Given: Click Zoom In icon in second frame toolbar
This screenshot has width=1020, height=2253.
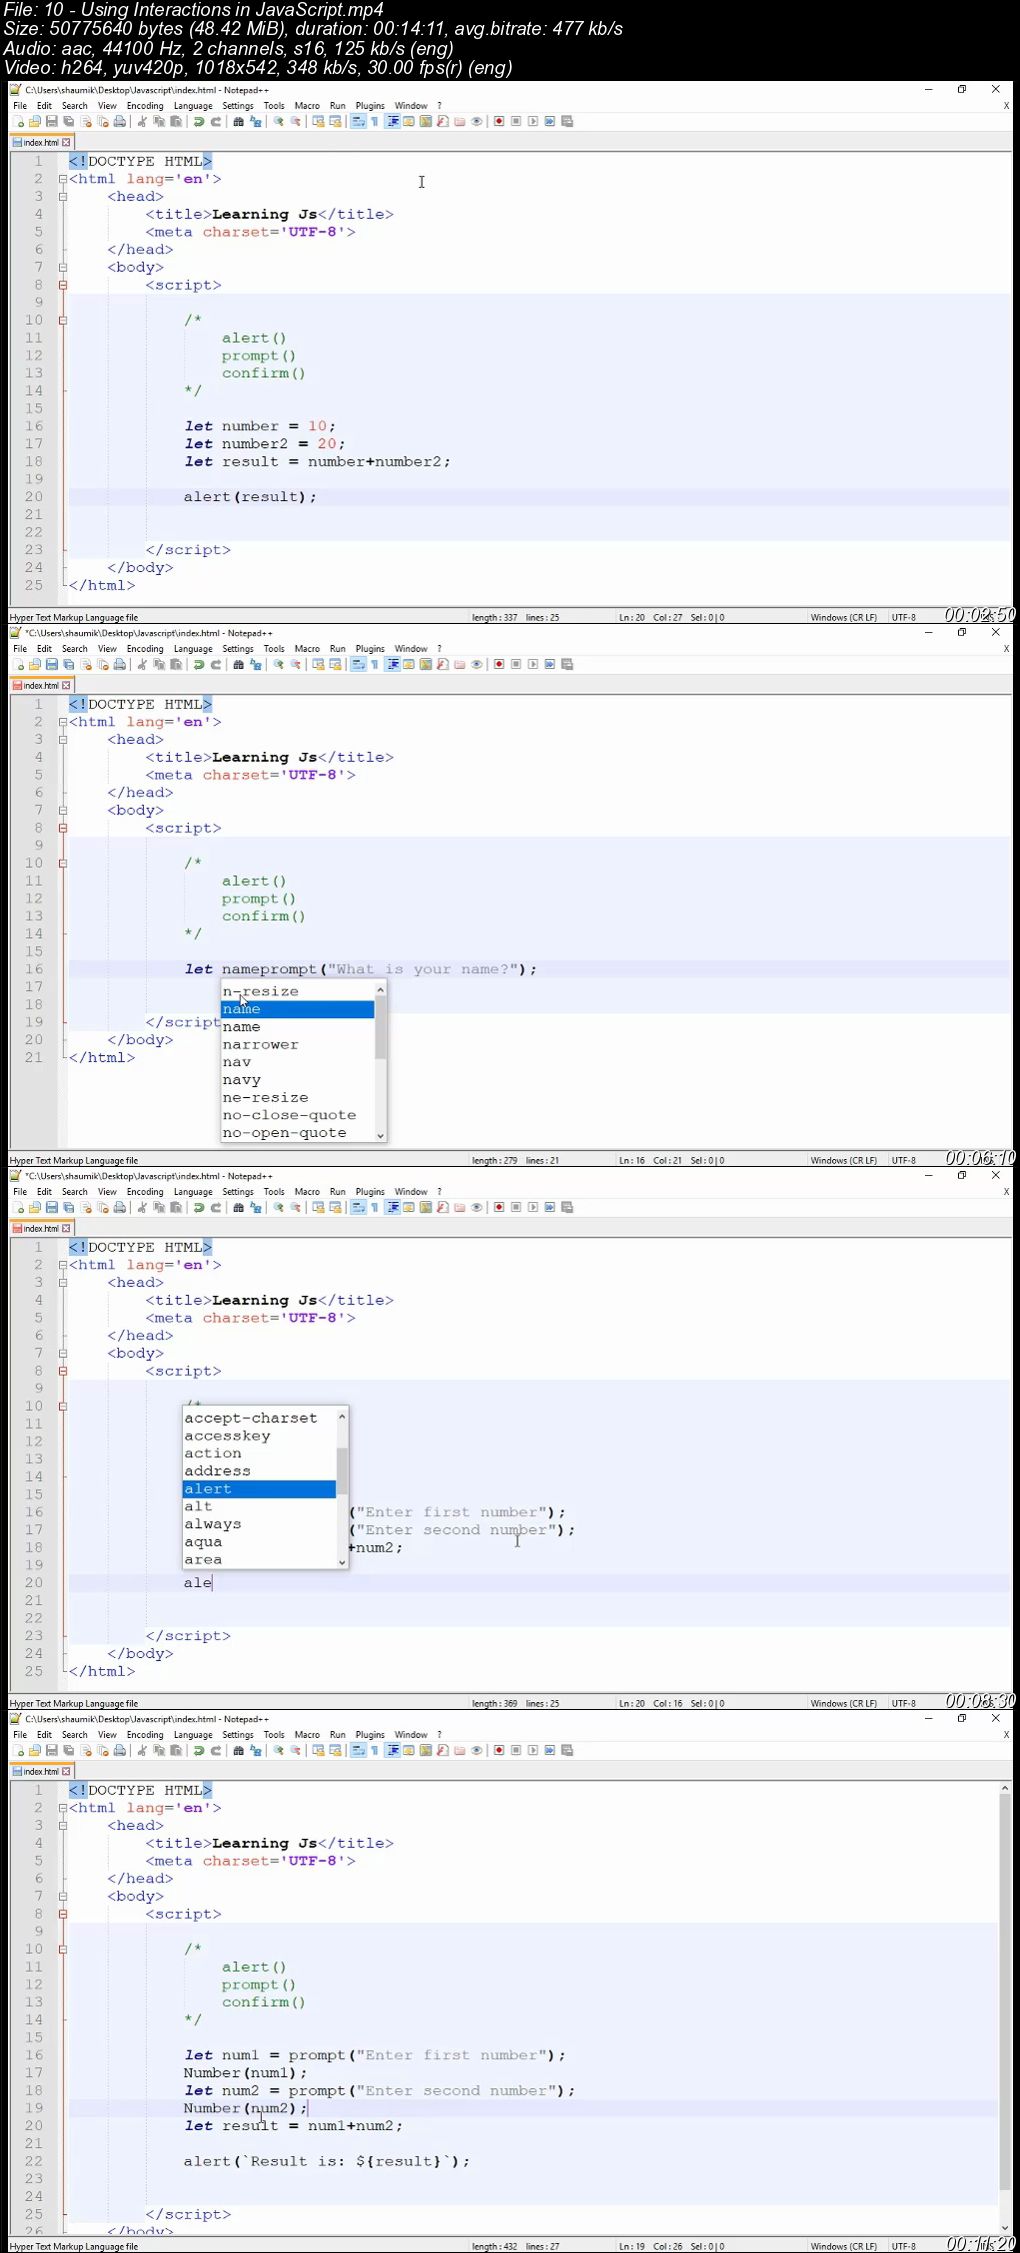Looking at the screenshot, I should coord(278,665).
